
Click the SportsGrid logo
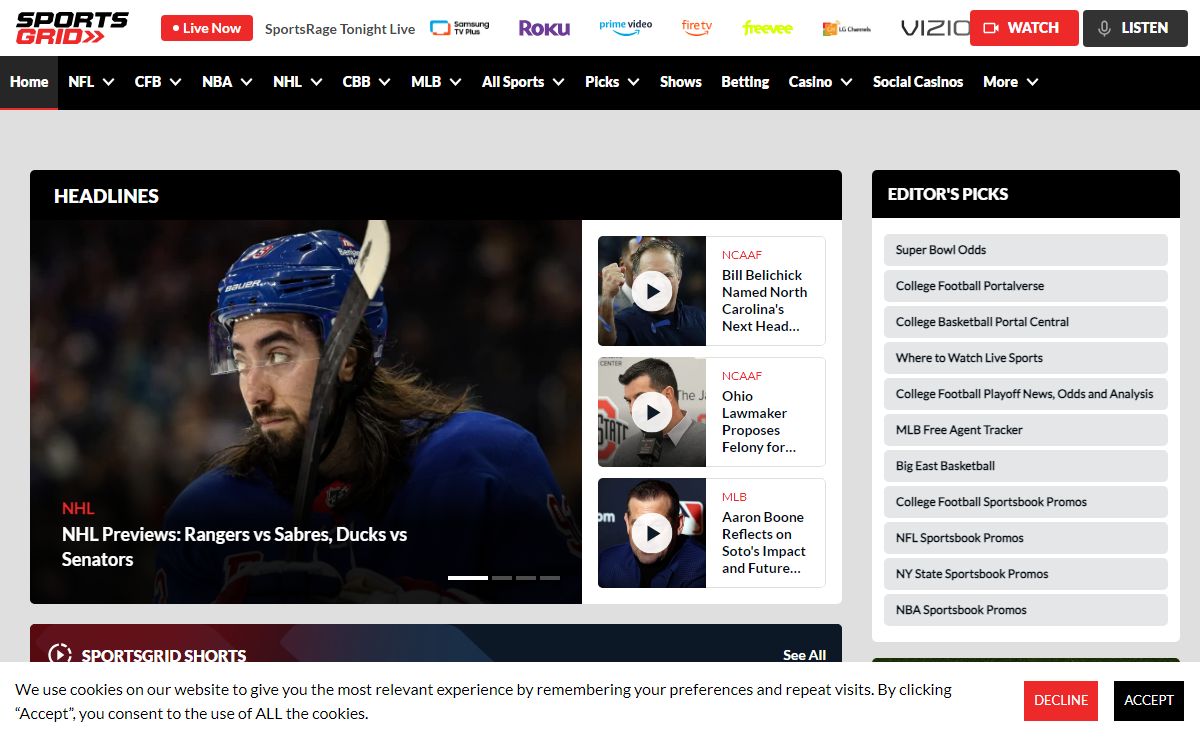tap(72, 28)
